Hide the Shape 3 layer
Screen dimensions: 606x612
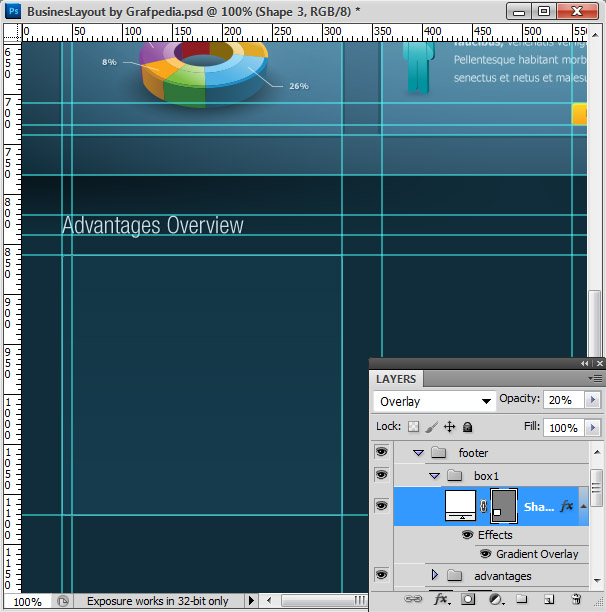pos(381,506)
